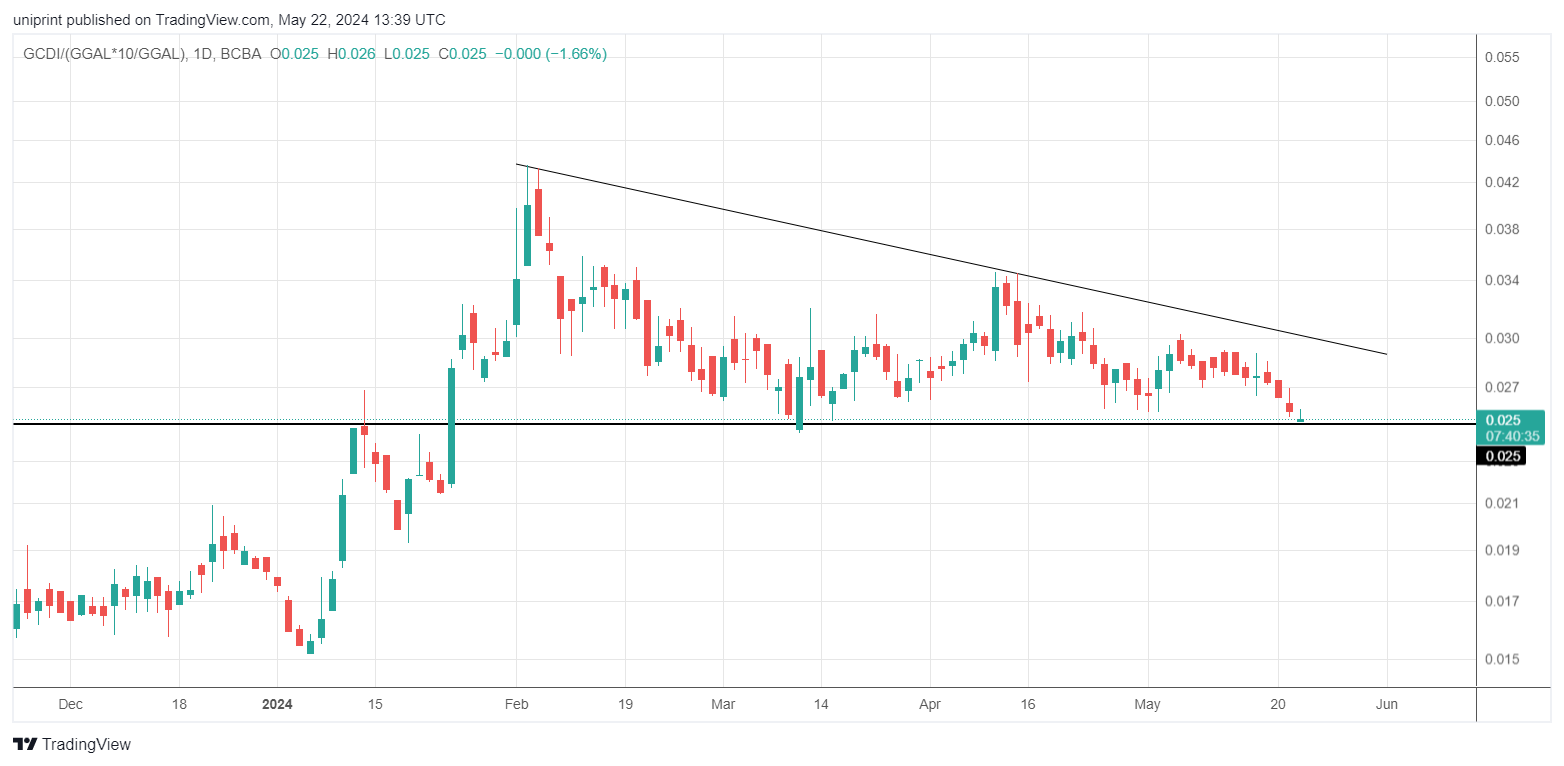Screen dimensions: 1564x766
Task: Click the price axis label 0.046
Action: [x=1502, y=140]
